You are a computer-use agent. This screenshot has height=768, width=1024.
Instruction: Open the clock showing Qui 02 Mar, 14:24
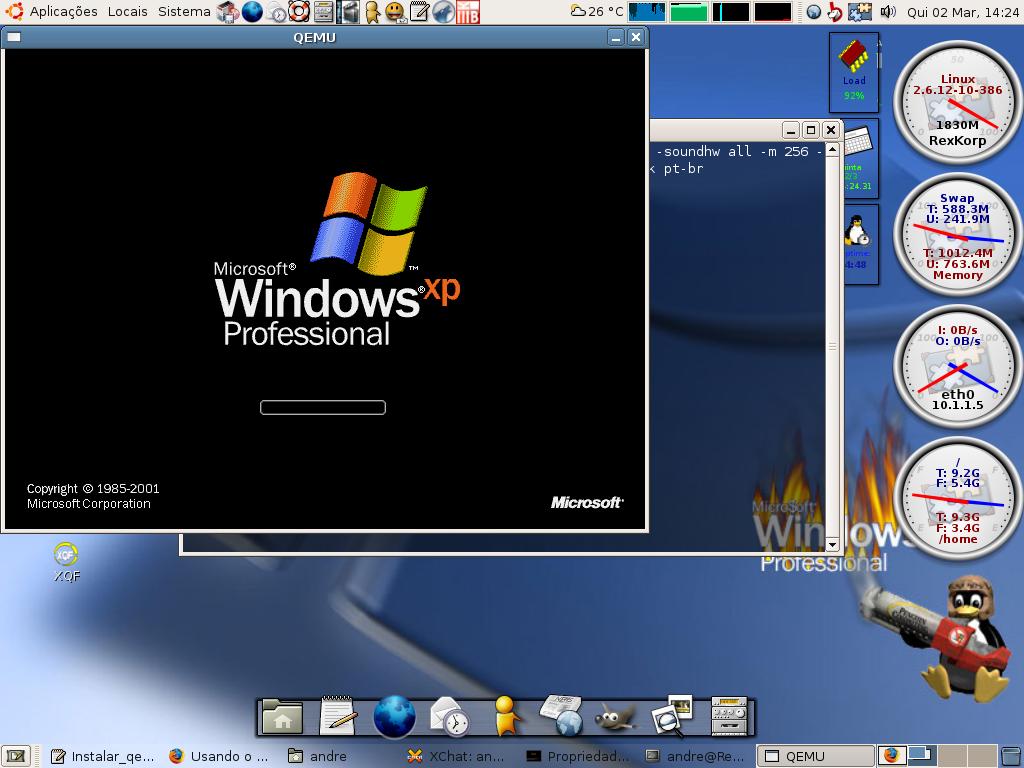(962, 11)
